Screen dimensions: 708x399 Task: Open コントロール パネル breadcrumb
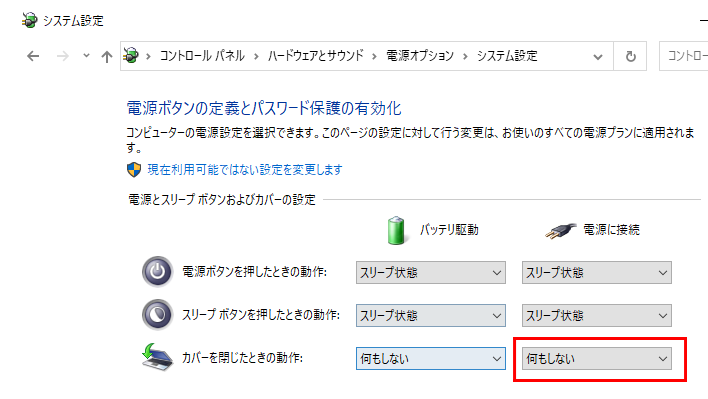pyautogui.click(x=202, y=56)
